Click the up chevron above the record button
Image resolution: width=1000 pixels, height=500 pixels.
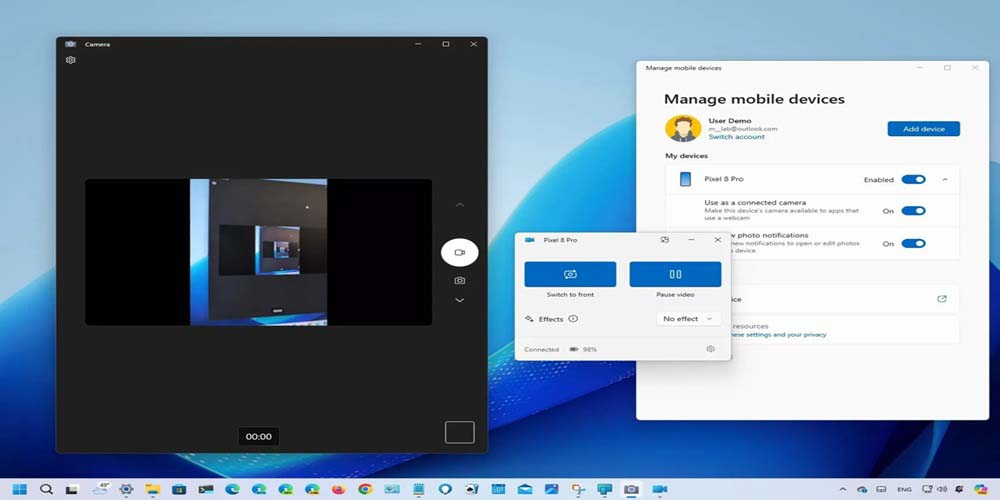460,205
